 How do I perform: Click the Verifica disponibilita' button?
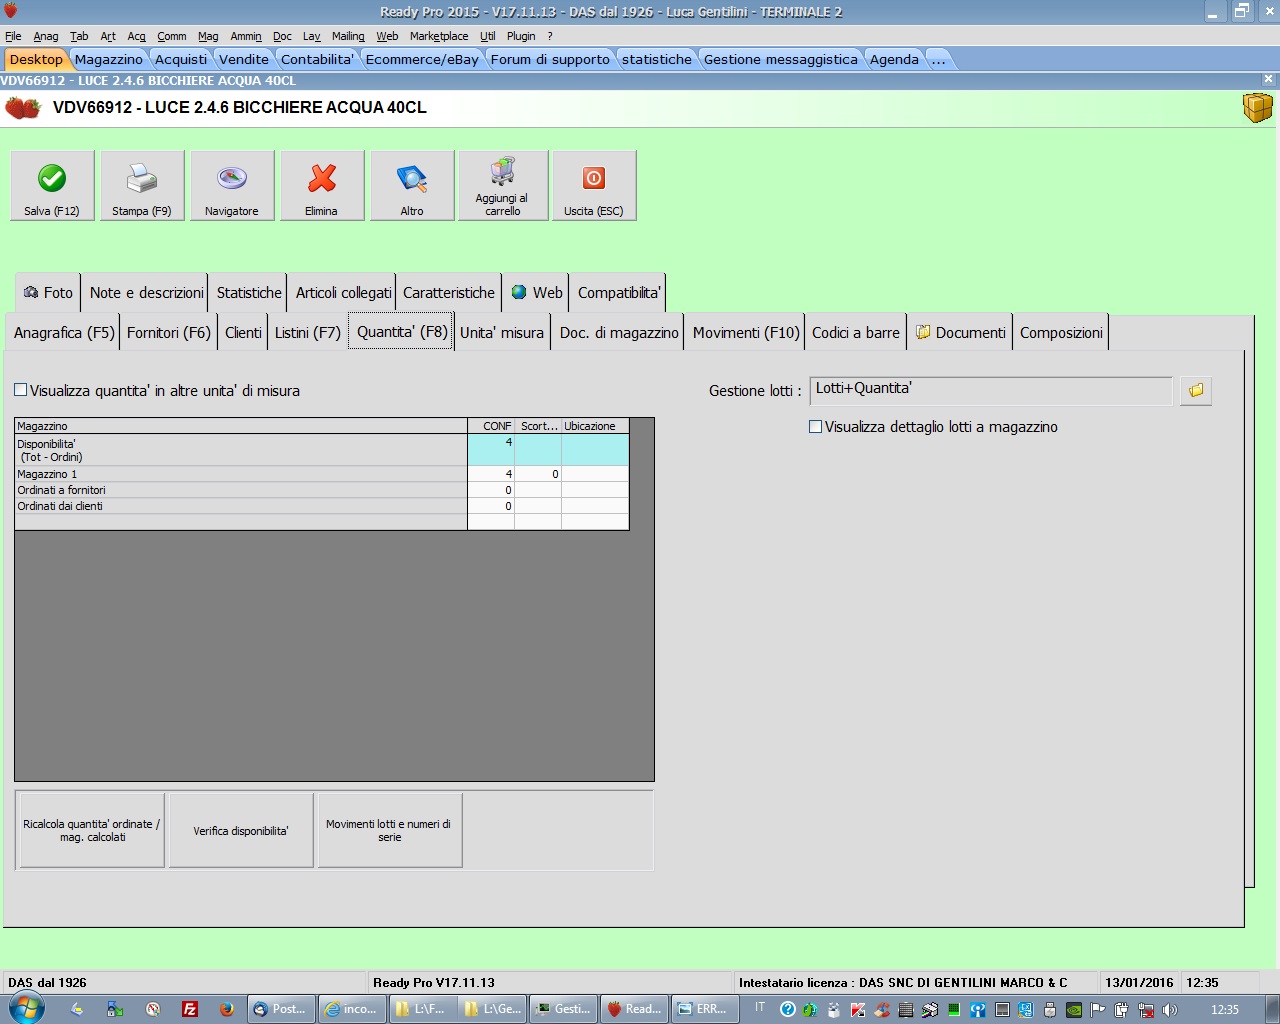point(241,830)
